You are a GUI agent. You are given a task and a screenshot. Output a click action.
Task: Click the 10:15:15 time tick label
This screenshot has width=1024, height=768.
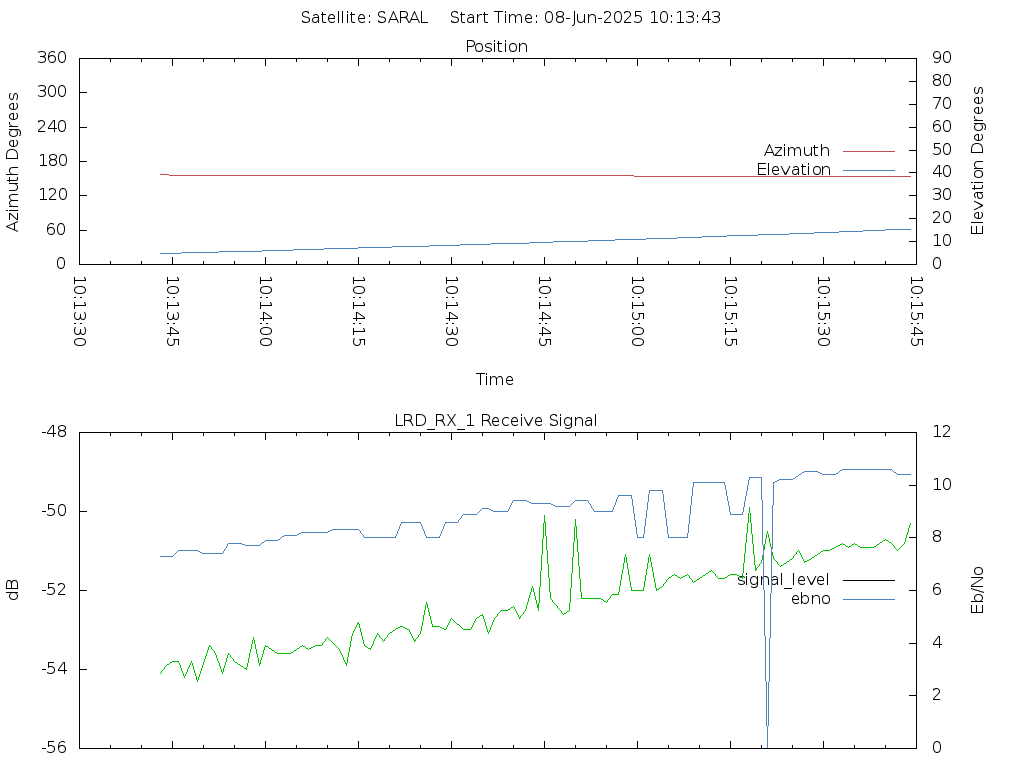(731, 312)
